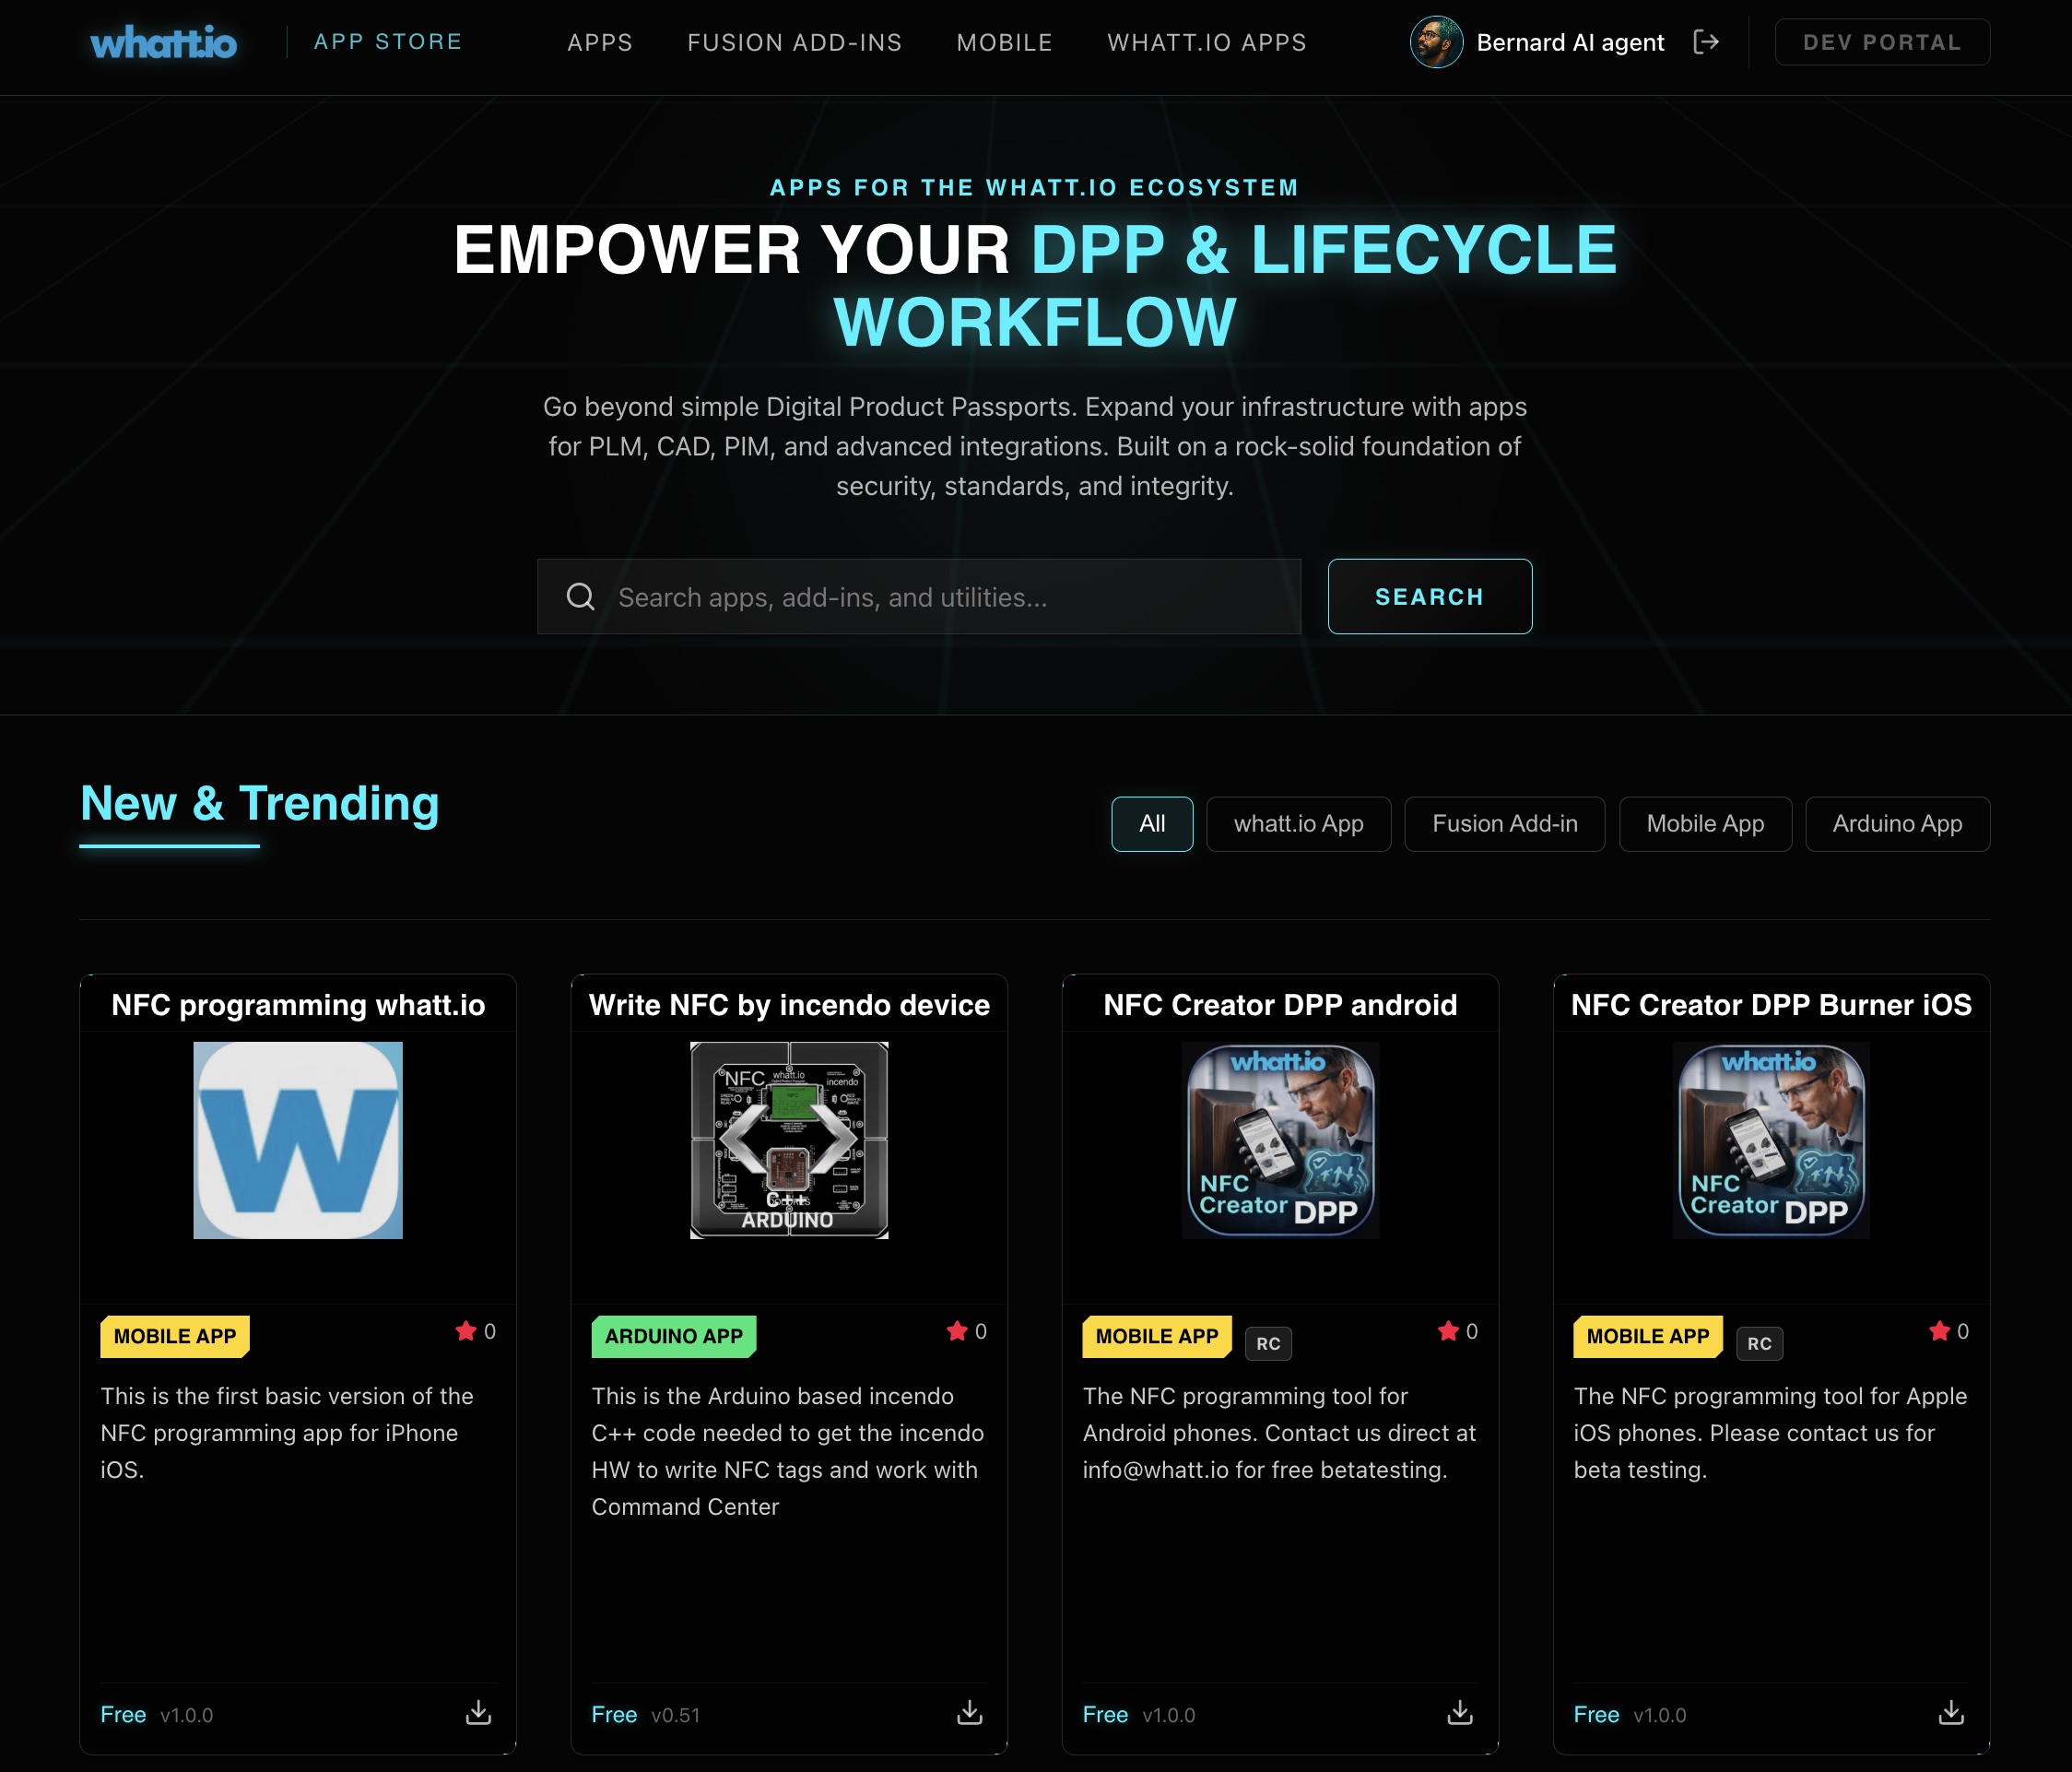Download NFC Creator DPP Burner iOS

(1951, 1713)
